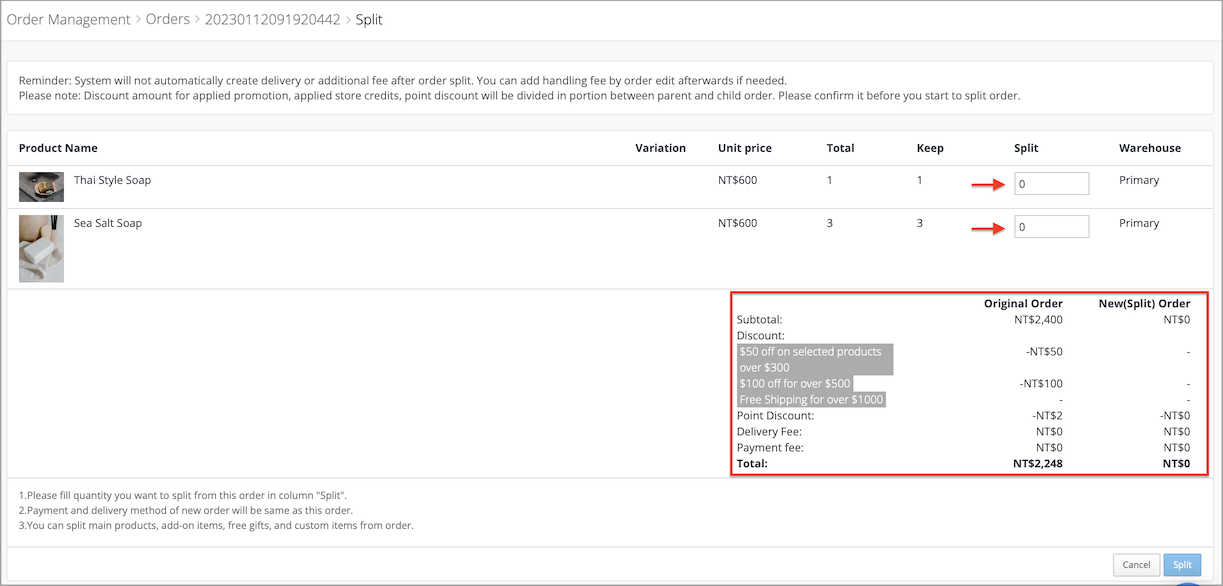
Task: Click the Payment fee label
Action: click(x=770, y=448)
